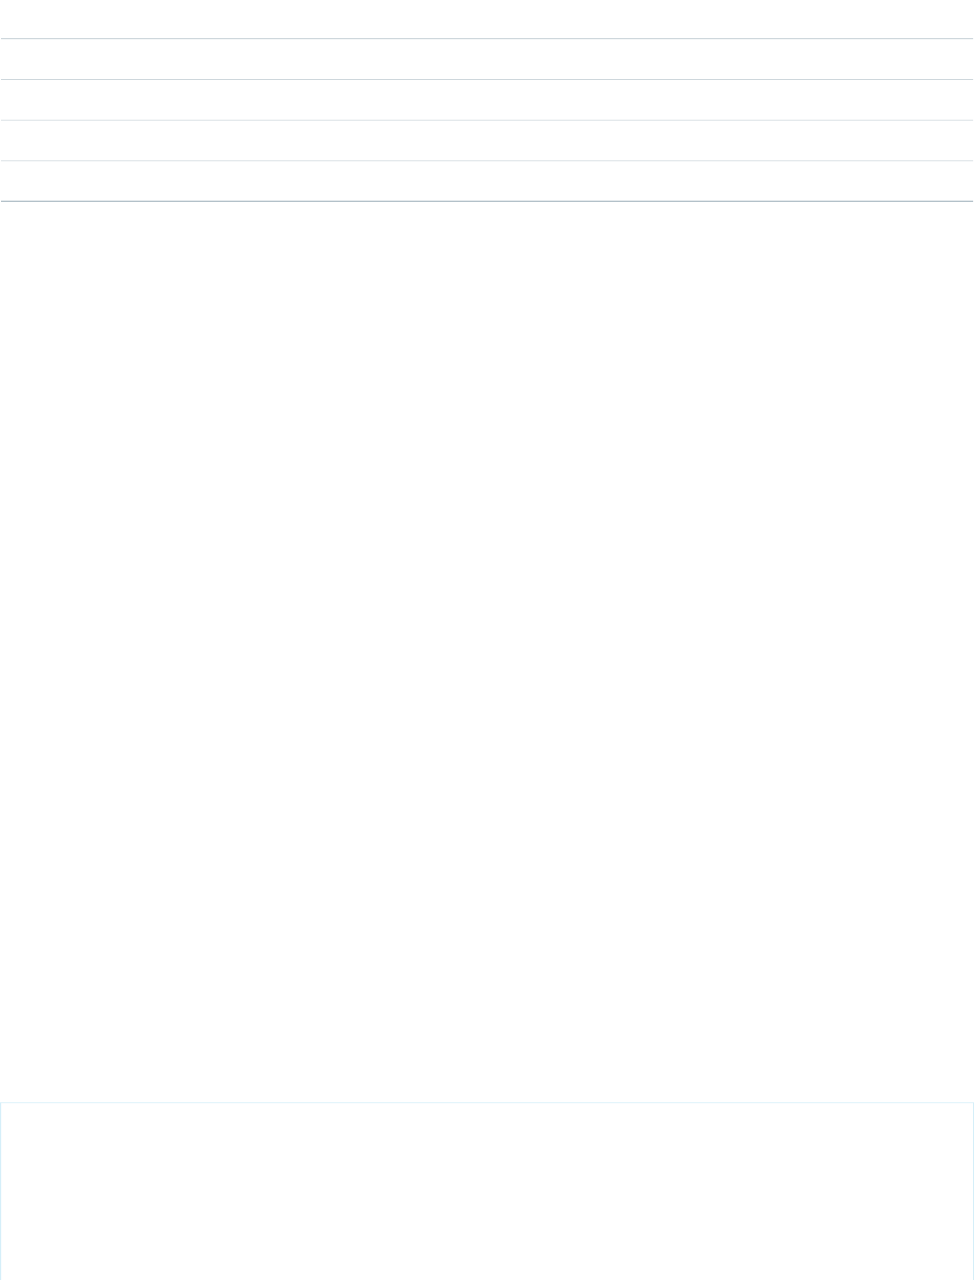Screen dimensions: 974x1280
Task: Click the second horizontal divider line
Action: click(487, 79)
